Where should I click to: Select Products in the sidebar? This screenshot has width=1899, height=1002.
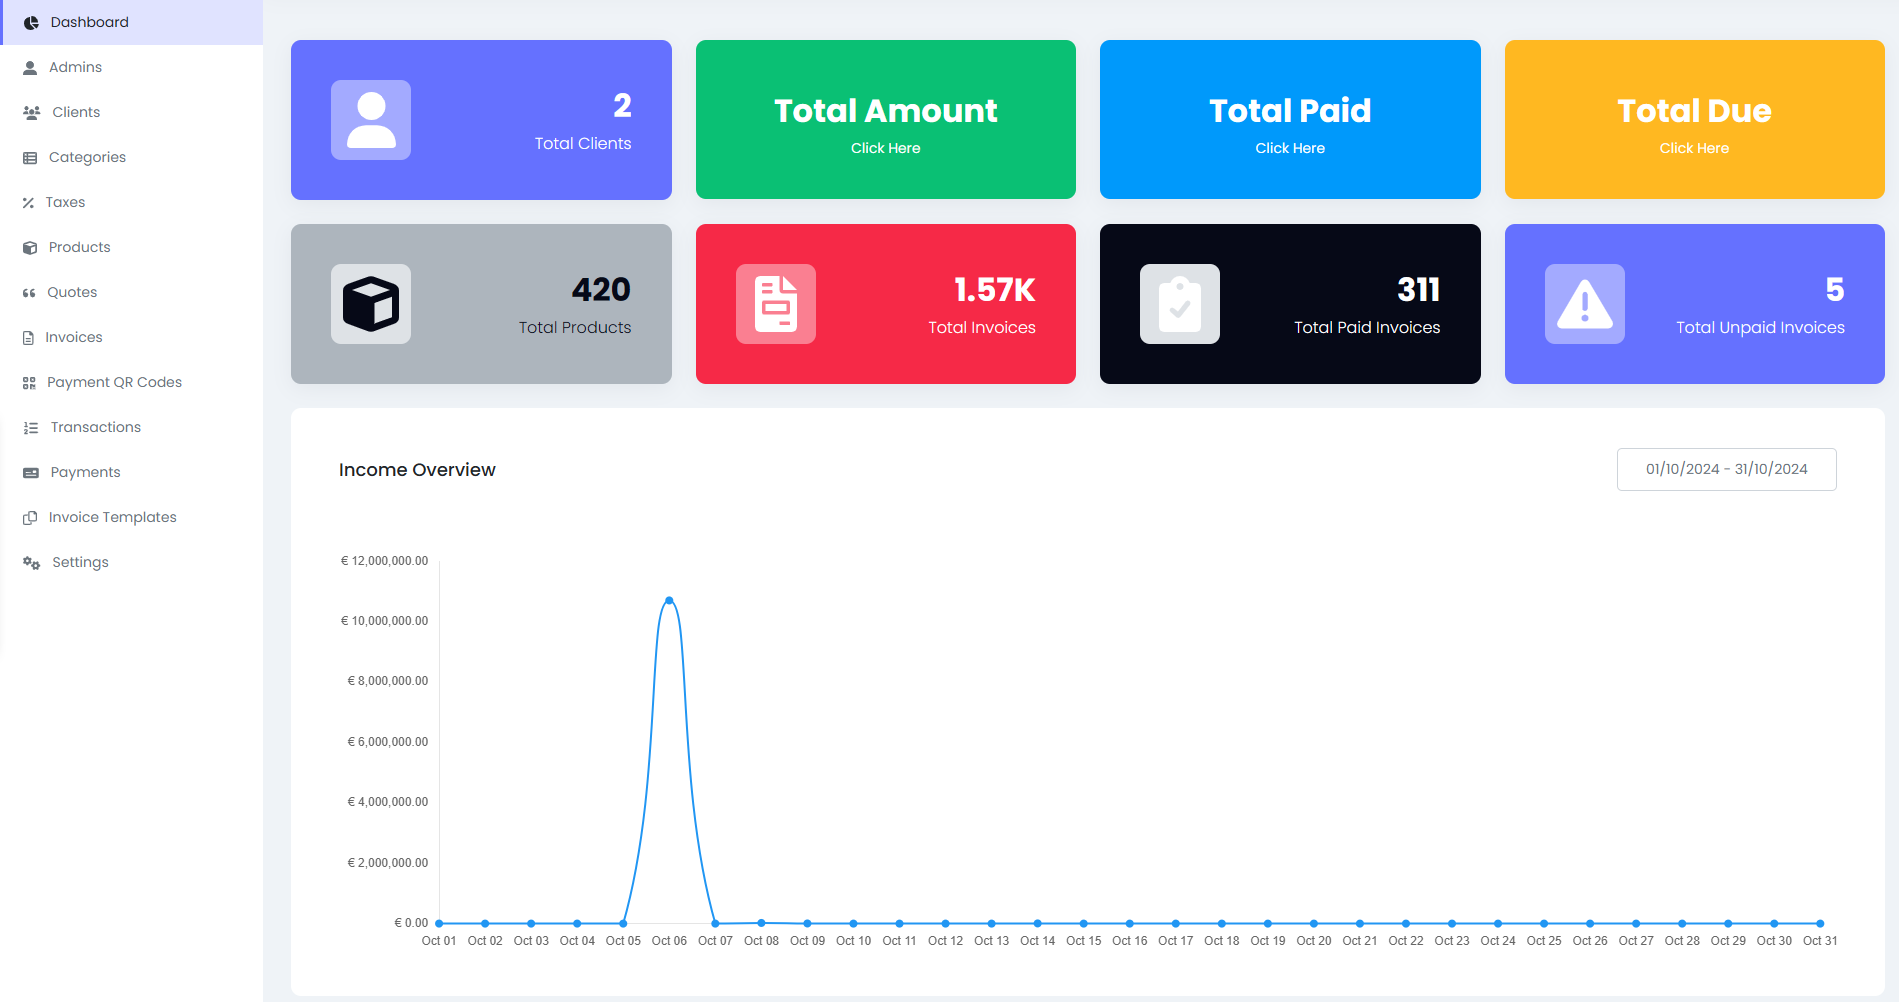coord(132,247)
